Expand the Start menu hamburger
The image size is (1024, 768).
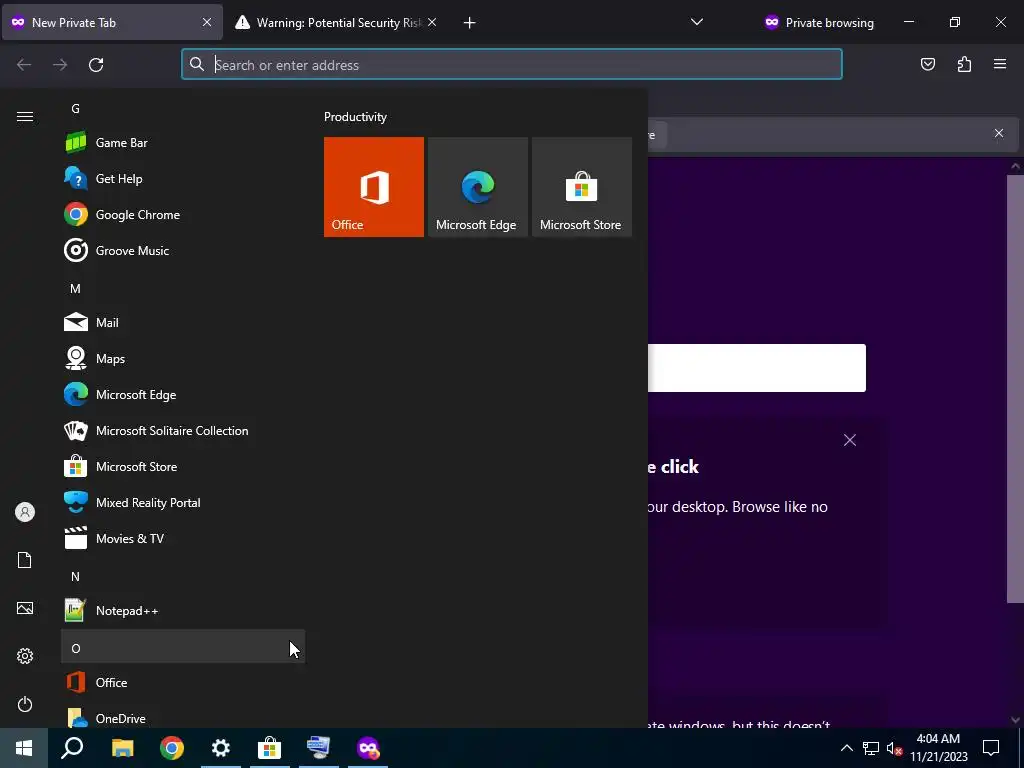tap(25, 116)
